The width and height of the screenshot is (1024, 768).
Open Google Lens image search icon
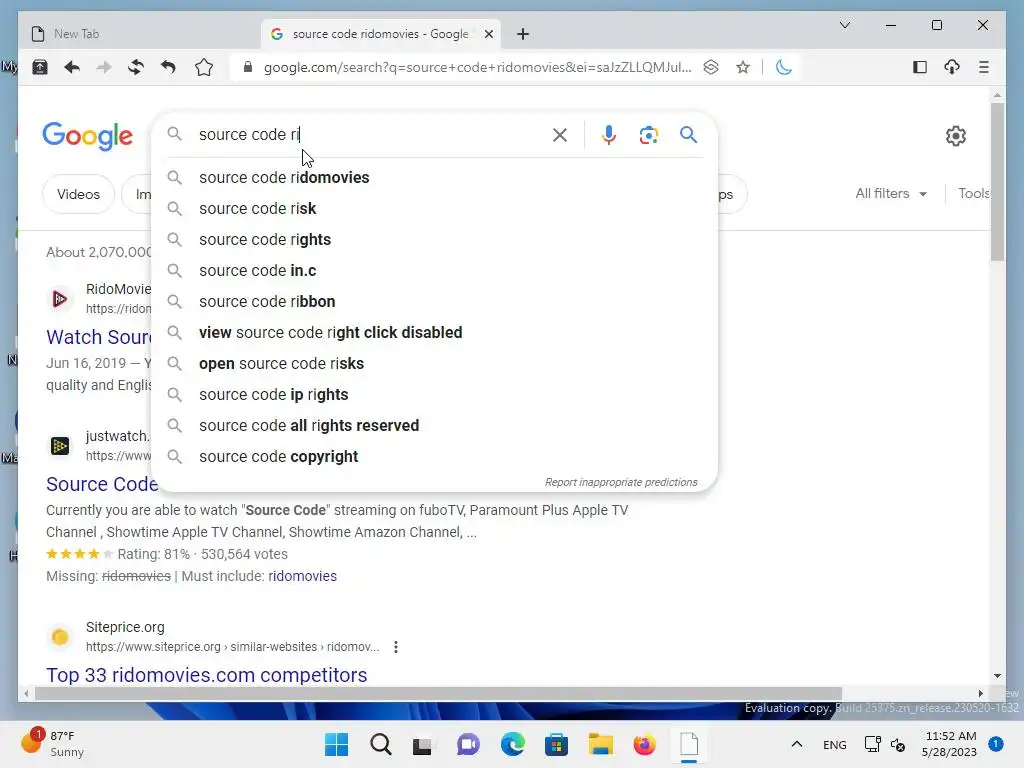click(648, 135)
